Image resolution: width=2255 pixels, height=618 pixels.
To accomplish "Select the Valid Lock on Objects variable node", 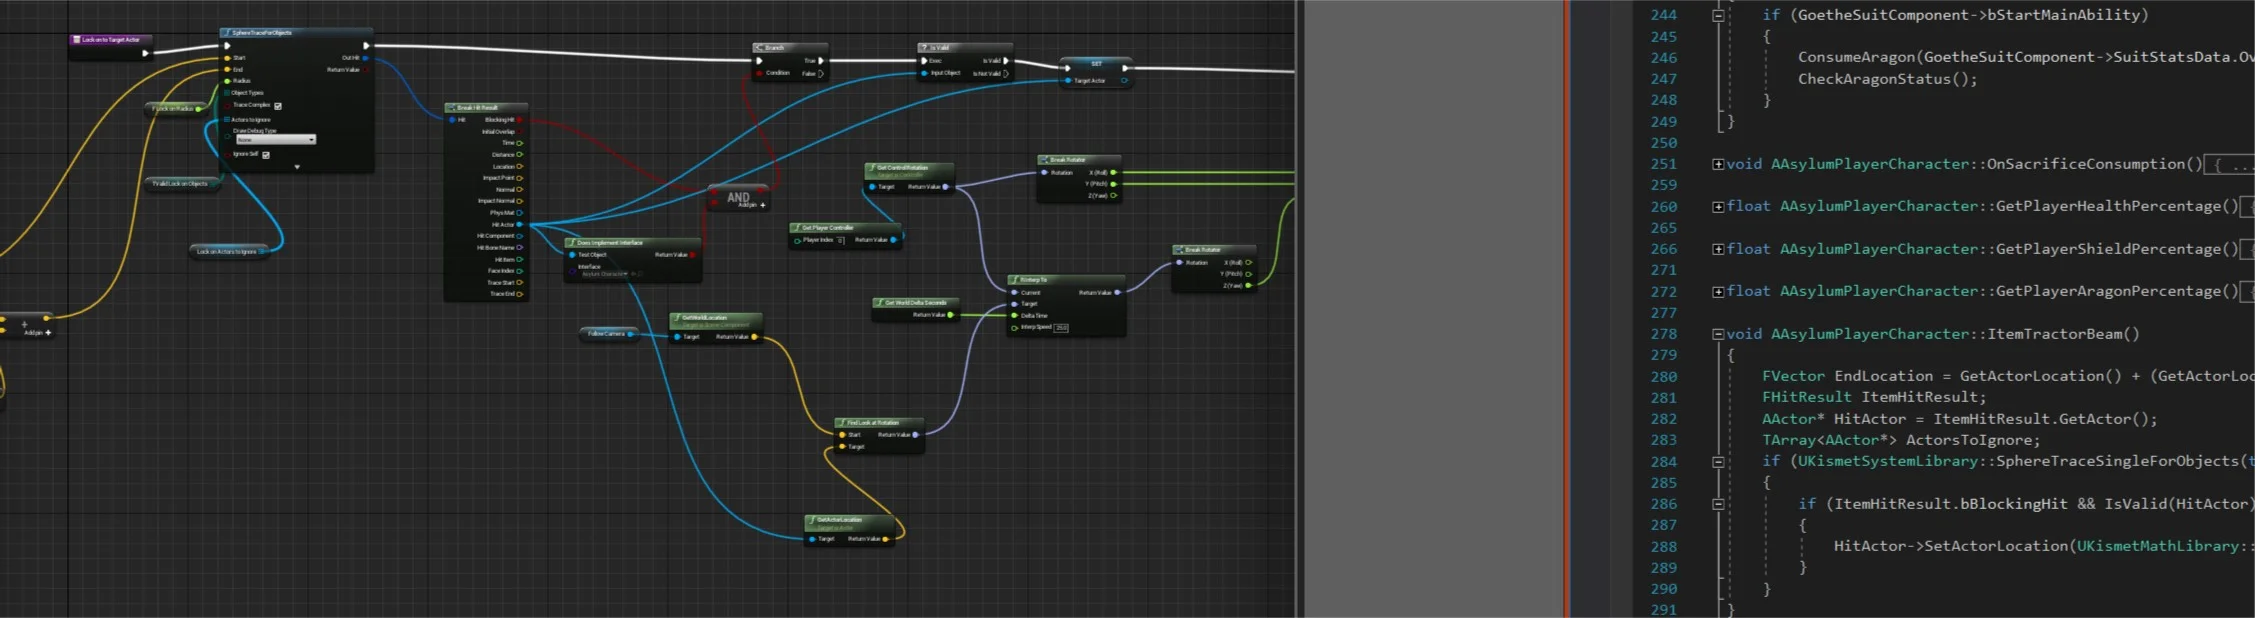I will pos(182,184).
